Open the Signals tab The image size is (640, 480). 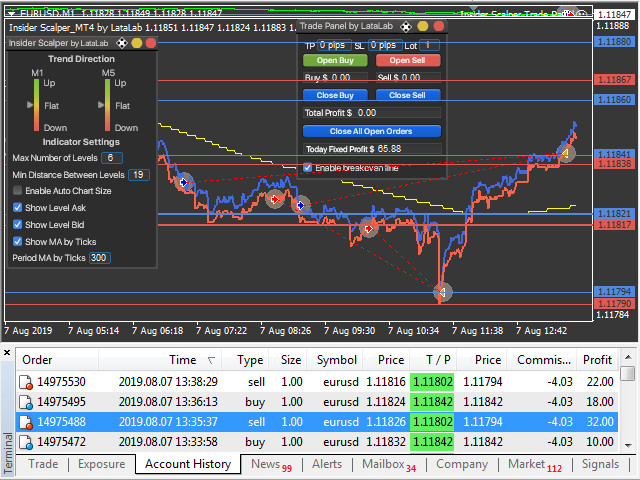(x=600, y=464)
